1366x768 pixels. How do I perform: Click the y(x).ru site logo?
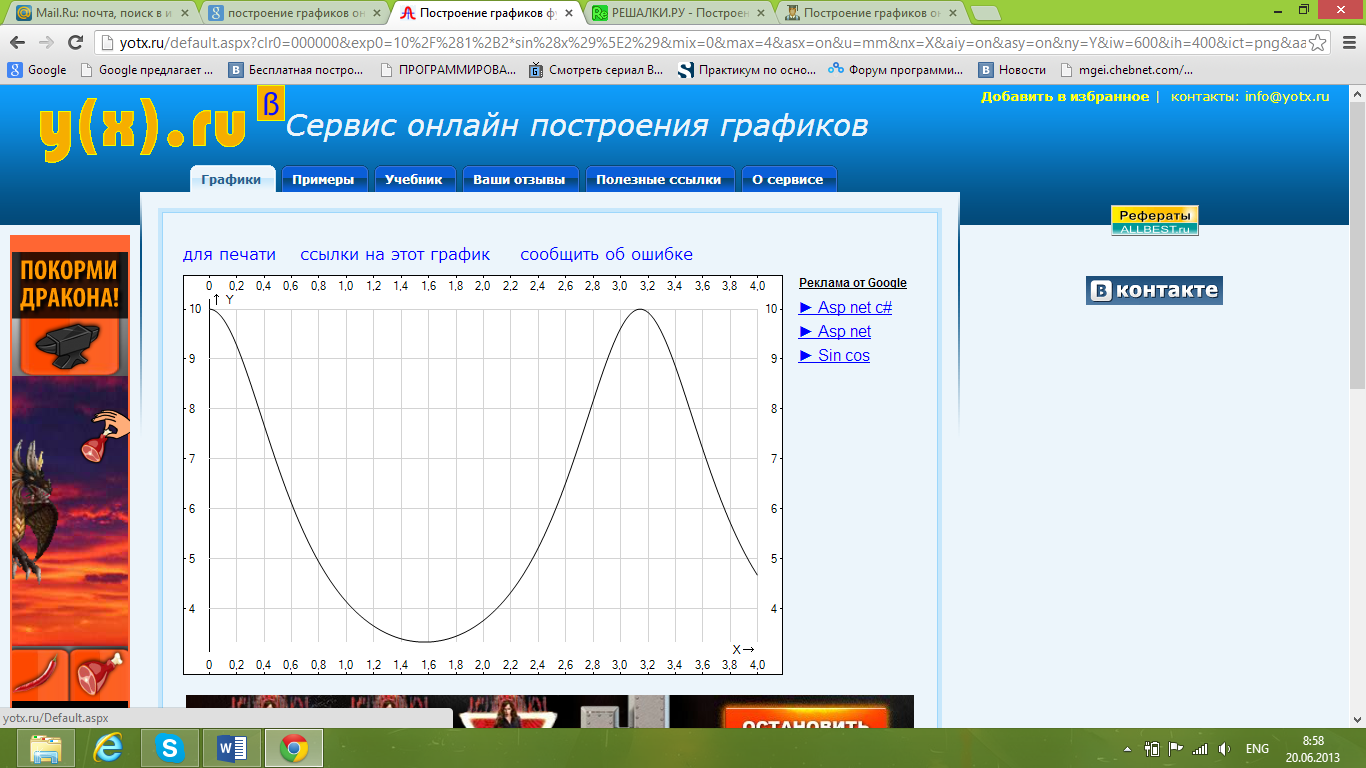[x=143, y=130]
